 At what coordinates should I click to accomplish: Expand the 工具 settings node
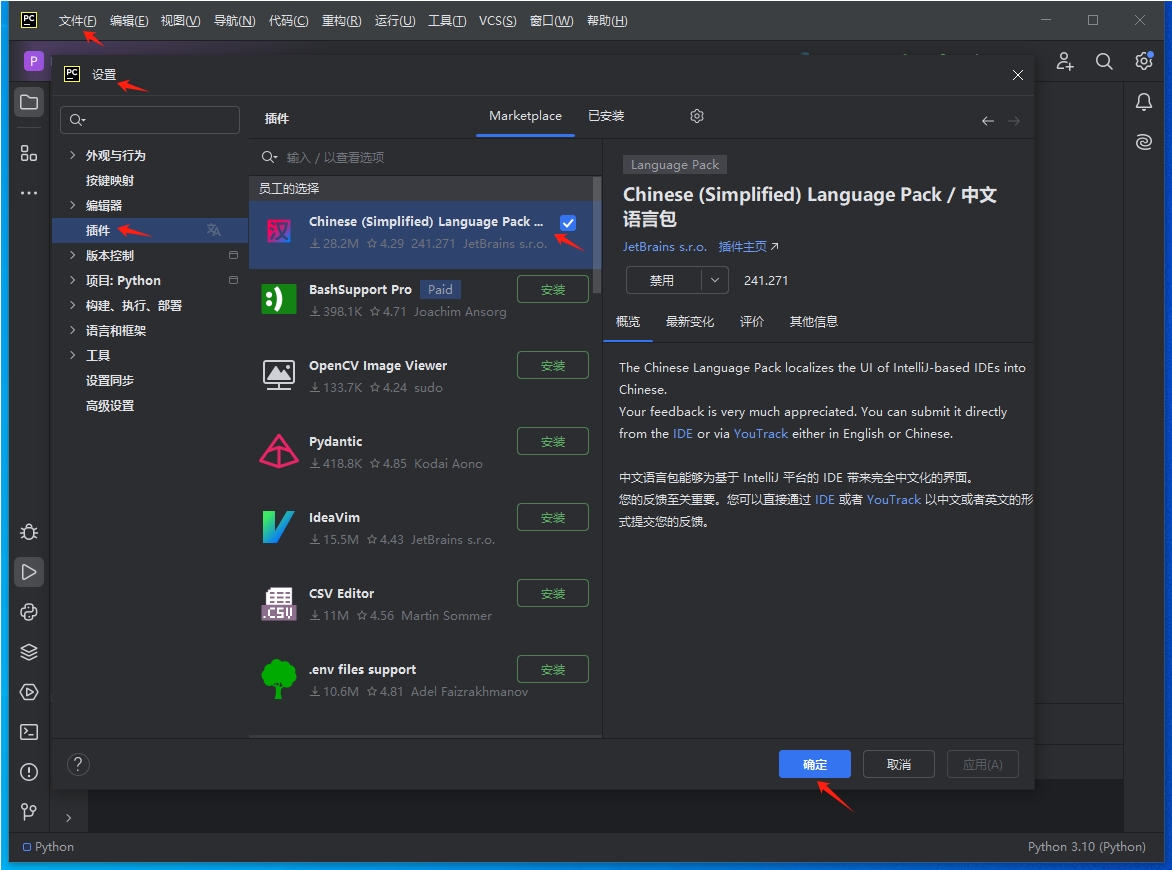tap(73, 355)
